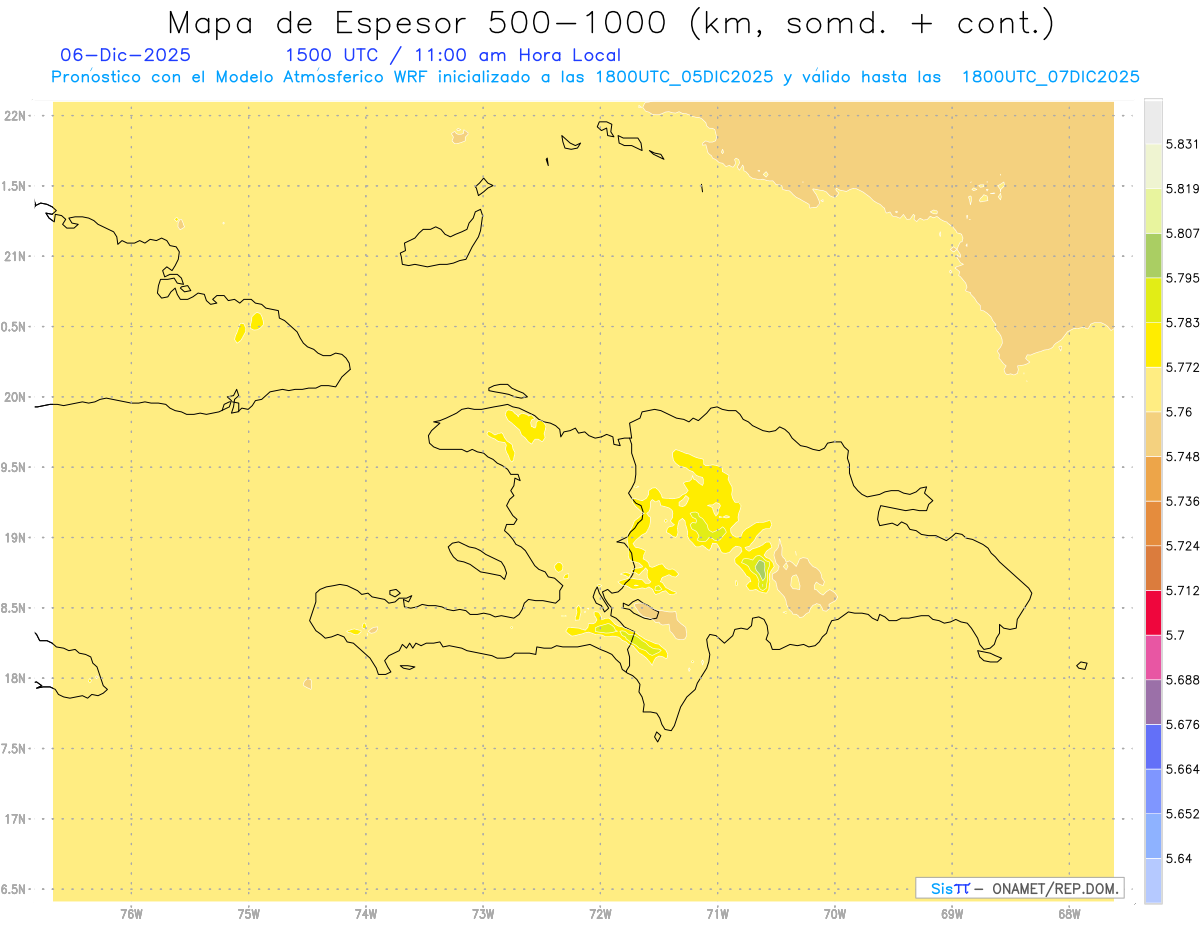This screenshot has height=927, width=1200.
Task: Click the colorbar value 5.652
Action: (x=1183, y=814)
